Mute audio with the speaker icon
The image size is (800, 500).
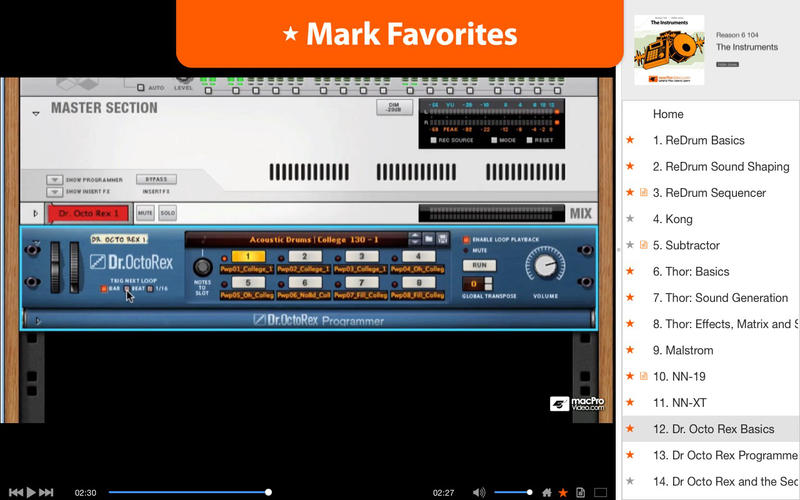(479, 492)
